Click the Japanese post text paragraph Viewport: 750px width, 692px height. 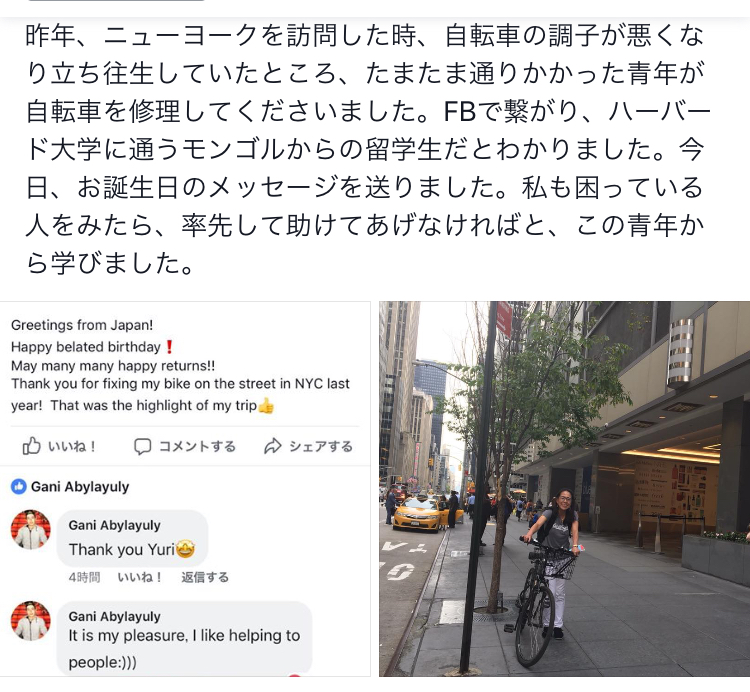pyautogui.click(x=367, y=149)
